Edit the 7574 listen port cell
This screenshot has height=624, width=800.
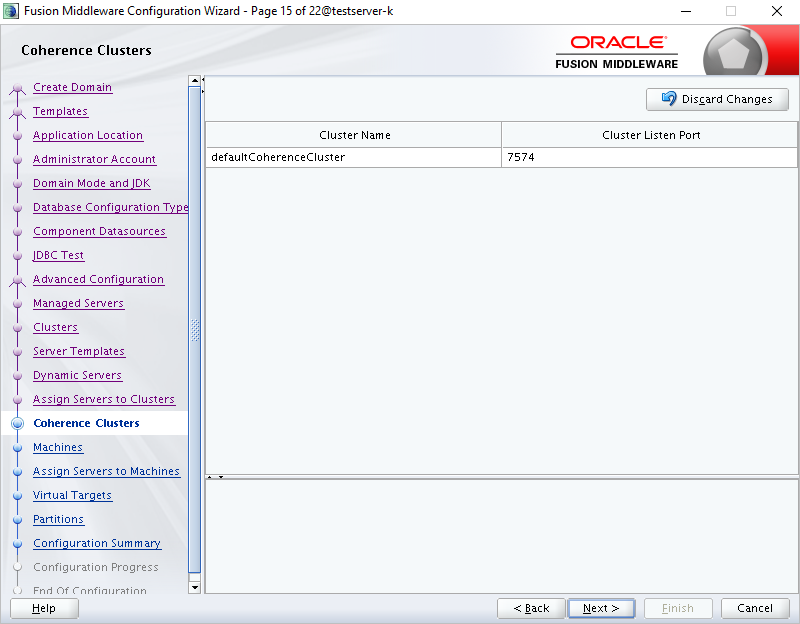click(649, 157)
